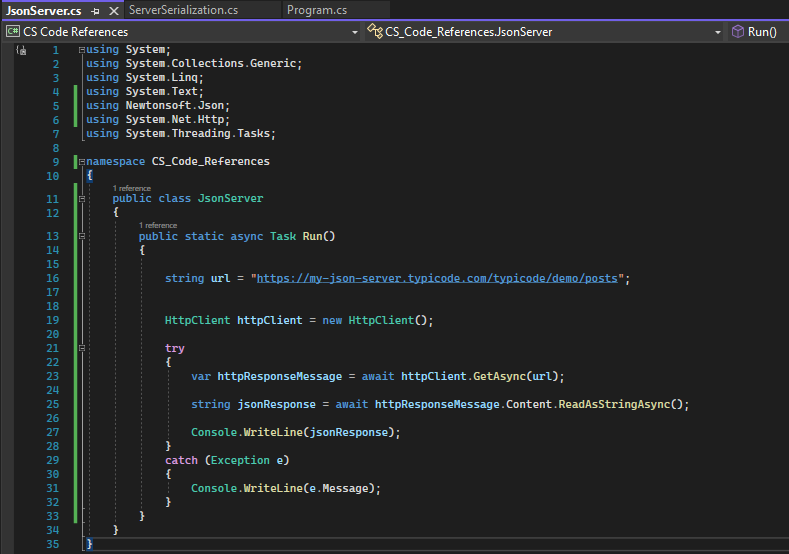Click line number 19 in the margin
789x554 pixels.
click(x=52, y=320)
